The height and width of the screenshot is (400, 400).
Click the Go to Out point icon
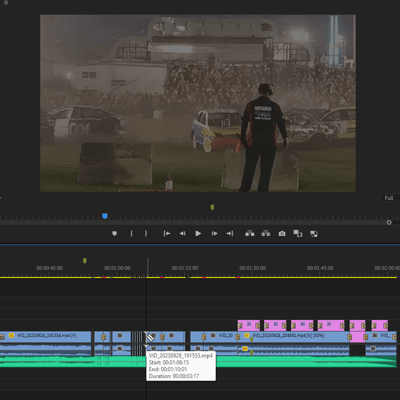tap(230, 234)
